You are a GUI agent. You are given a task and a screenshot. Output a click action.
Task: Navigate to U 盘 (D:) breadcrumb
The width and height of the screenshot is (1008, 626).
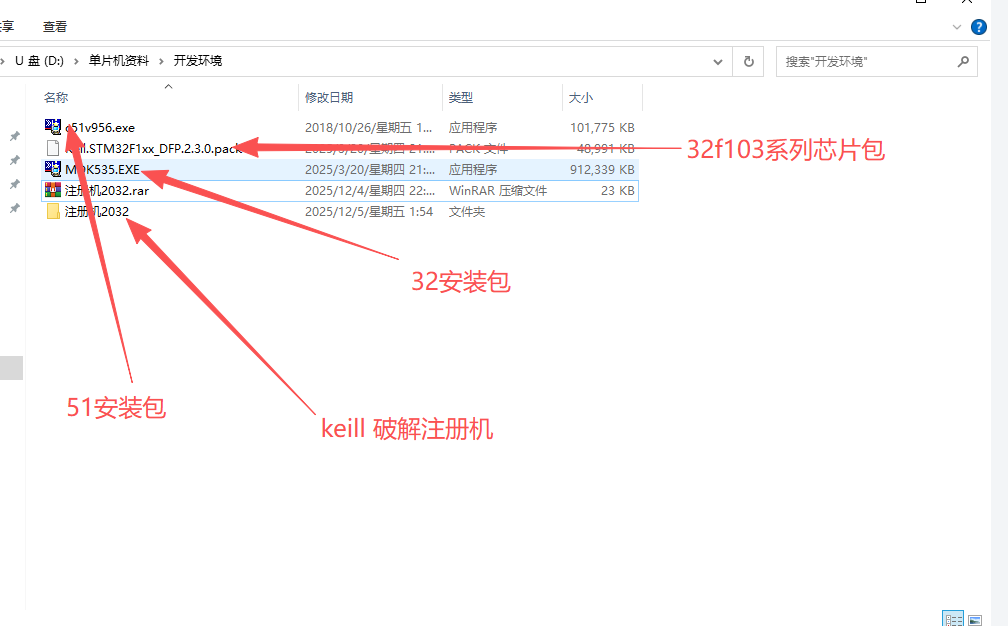coord(39,61)
